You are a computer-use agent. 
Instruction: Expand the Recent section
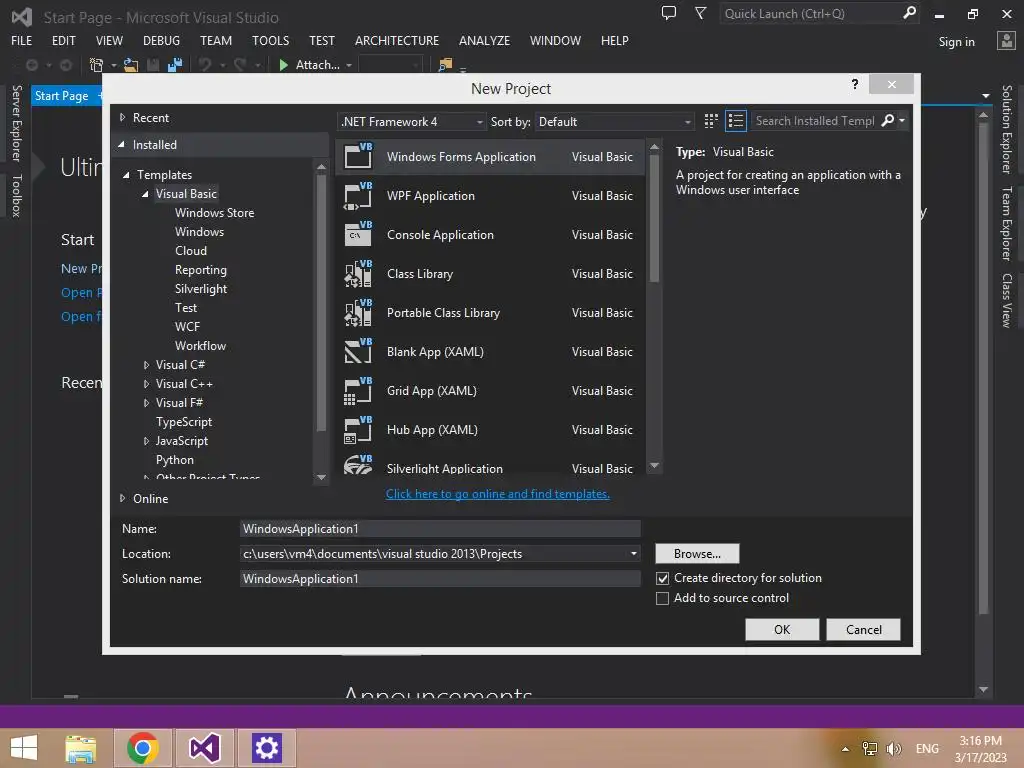(122, 118)
